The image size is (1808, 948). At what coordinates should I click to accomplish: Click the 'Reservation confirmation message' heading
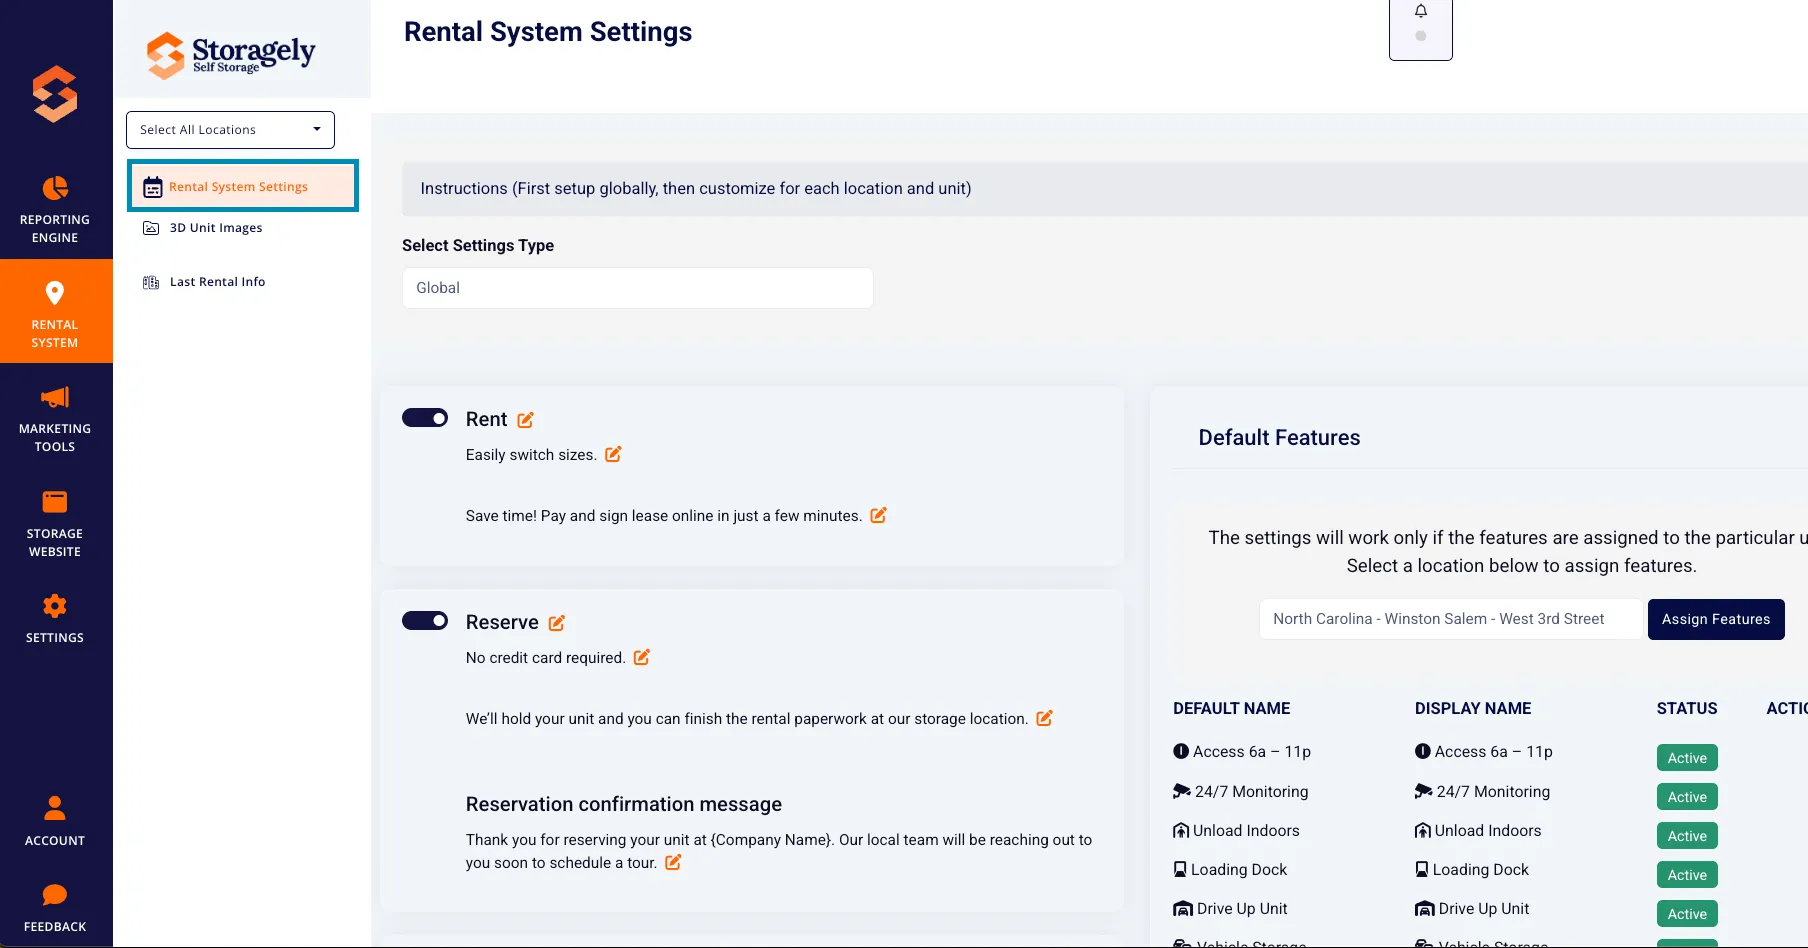624,804
